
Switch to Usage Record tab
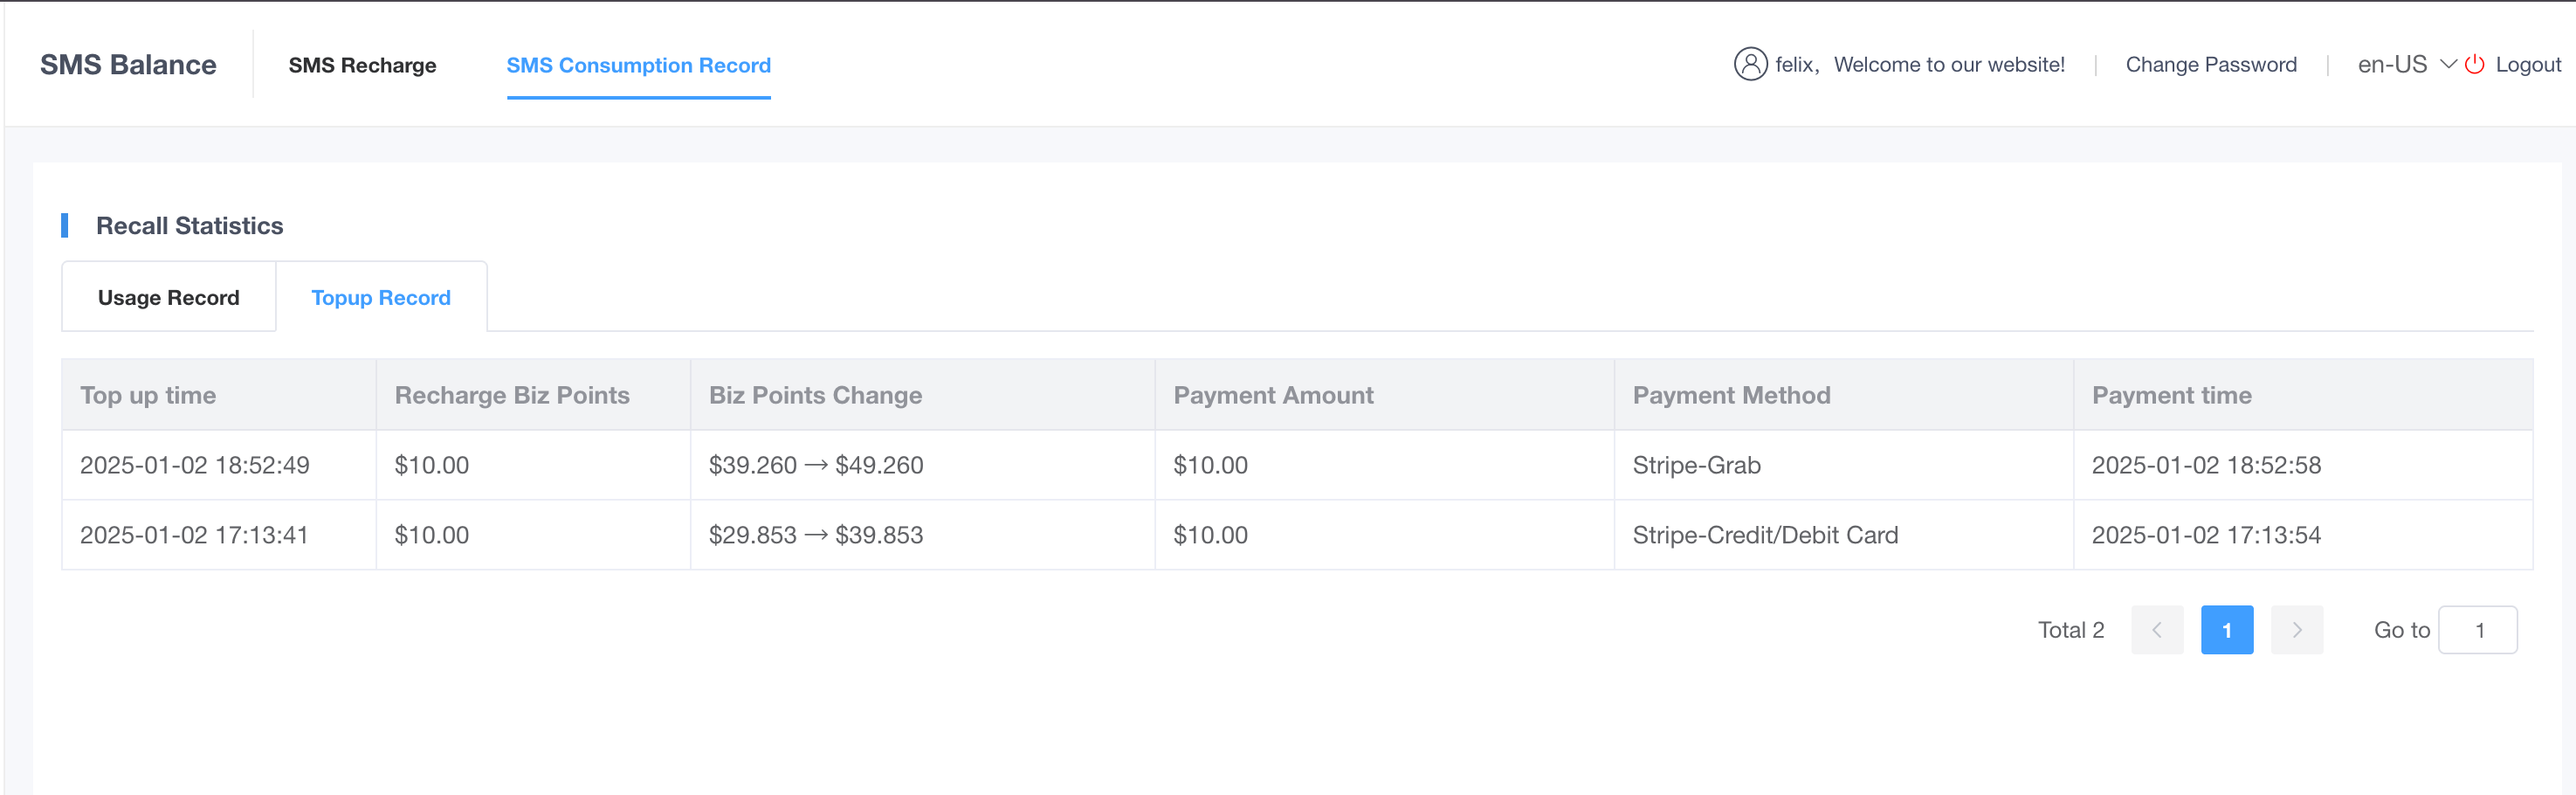click(x=169, y=297)
